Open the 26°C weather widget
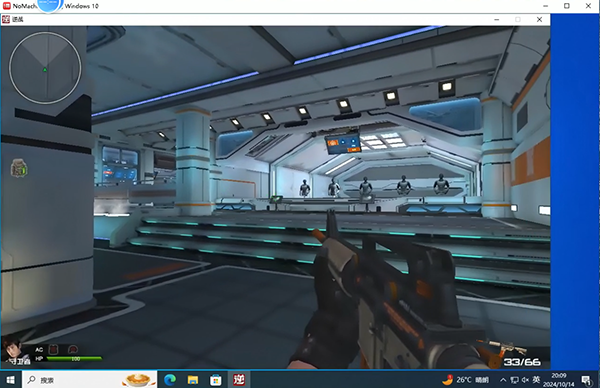This screenshot has height=388, width=600. tap(465, 380)
